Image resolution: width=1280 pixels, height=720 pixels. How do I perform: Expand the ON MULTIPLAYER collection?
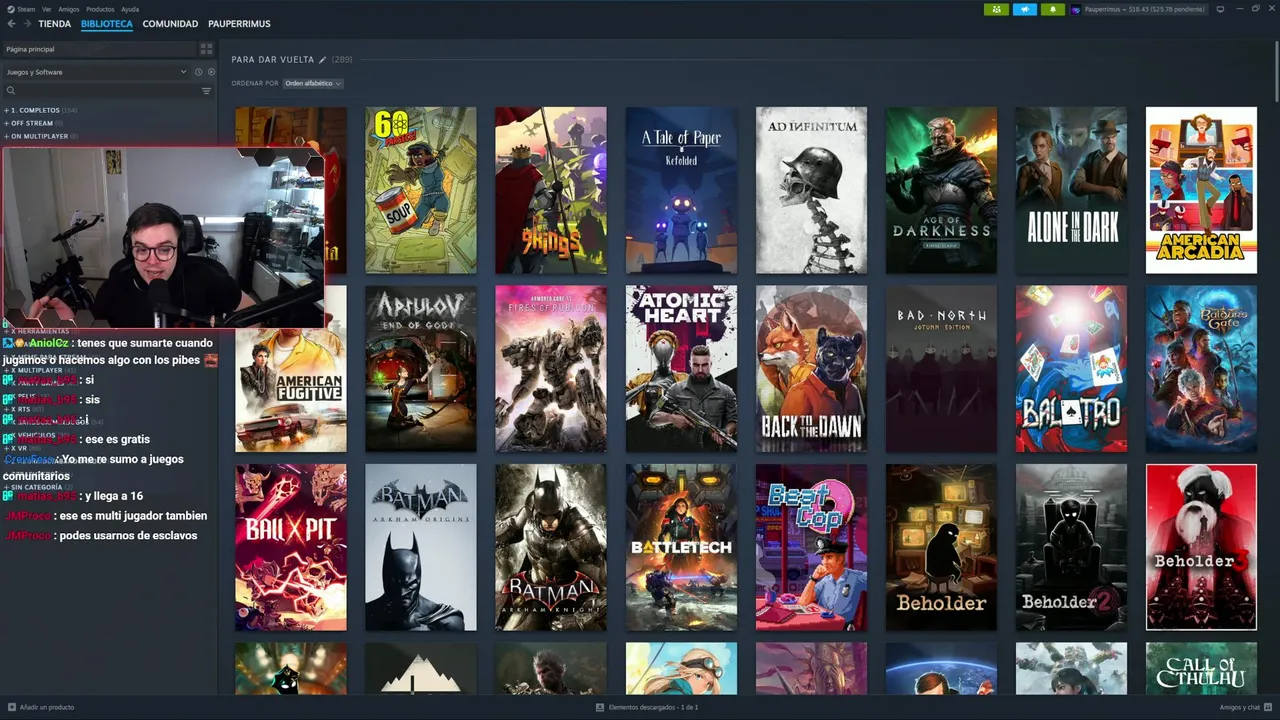[x=42, y=136]
